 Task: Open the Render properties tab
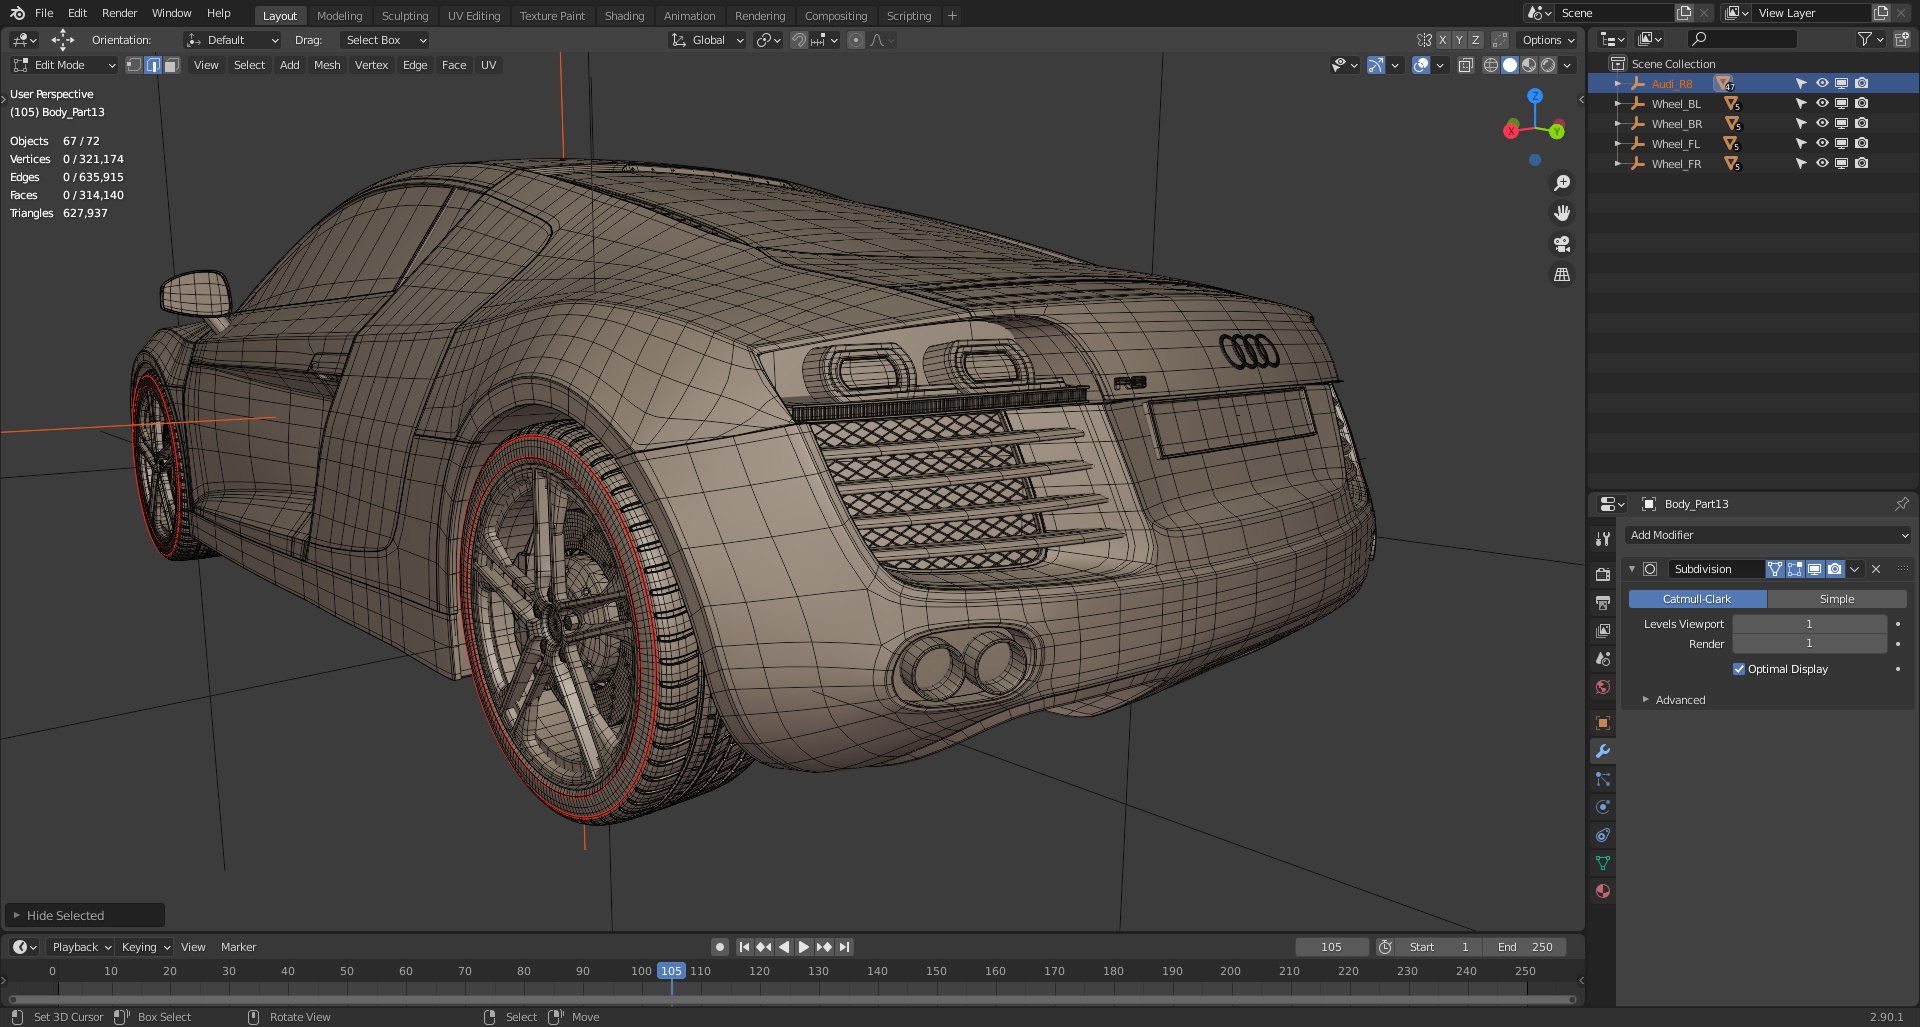(x=1603, y=574)
